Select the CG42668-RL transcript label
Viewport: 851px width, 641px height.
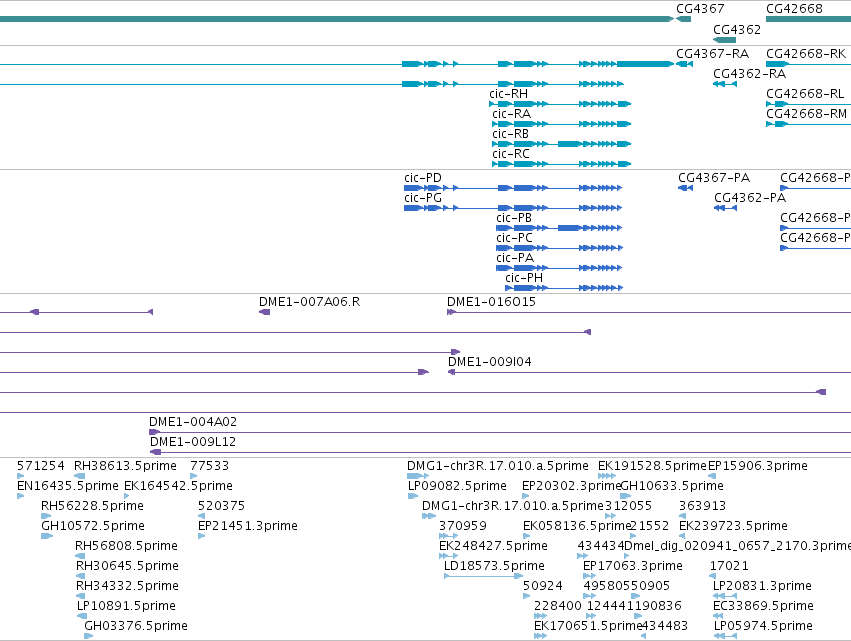[805, 94]
